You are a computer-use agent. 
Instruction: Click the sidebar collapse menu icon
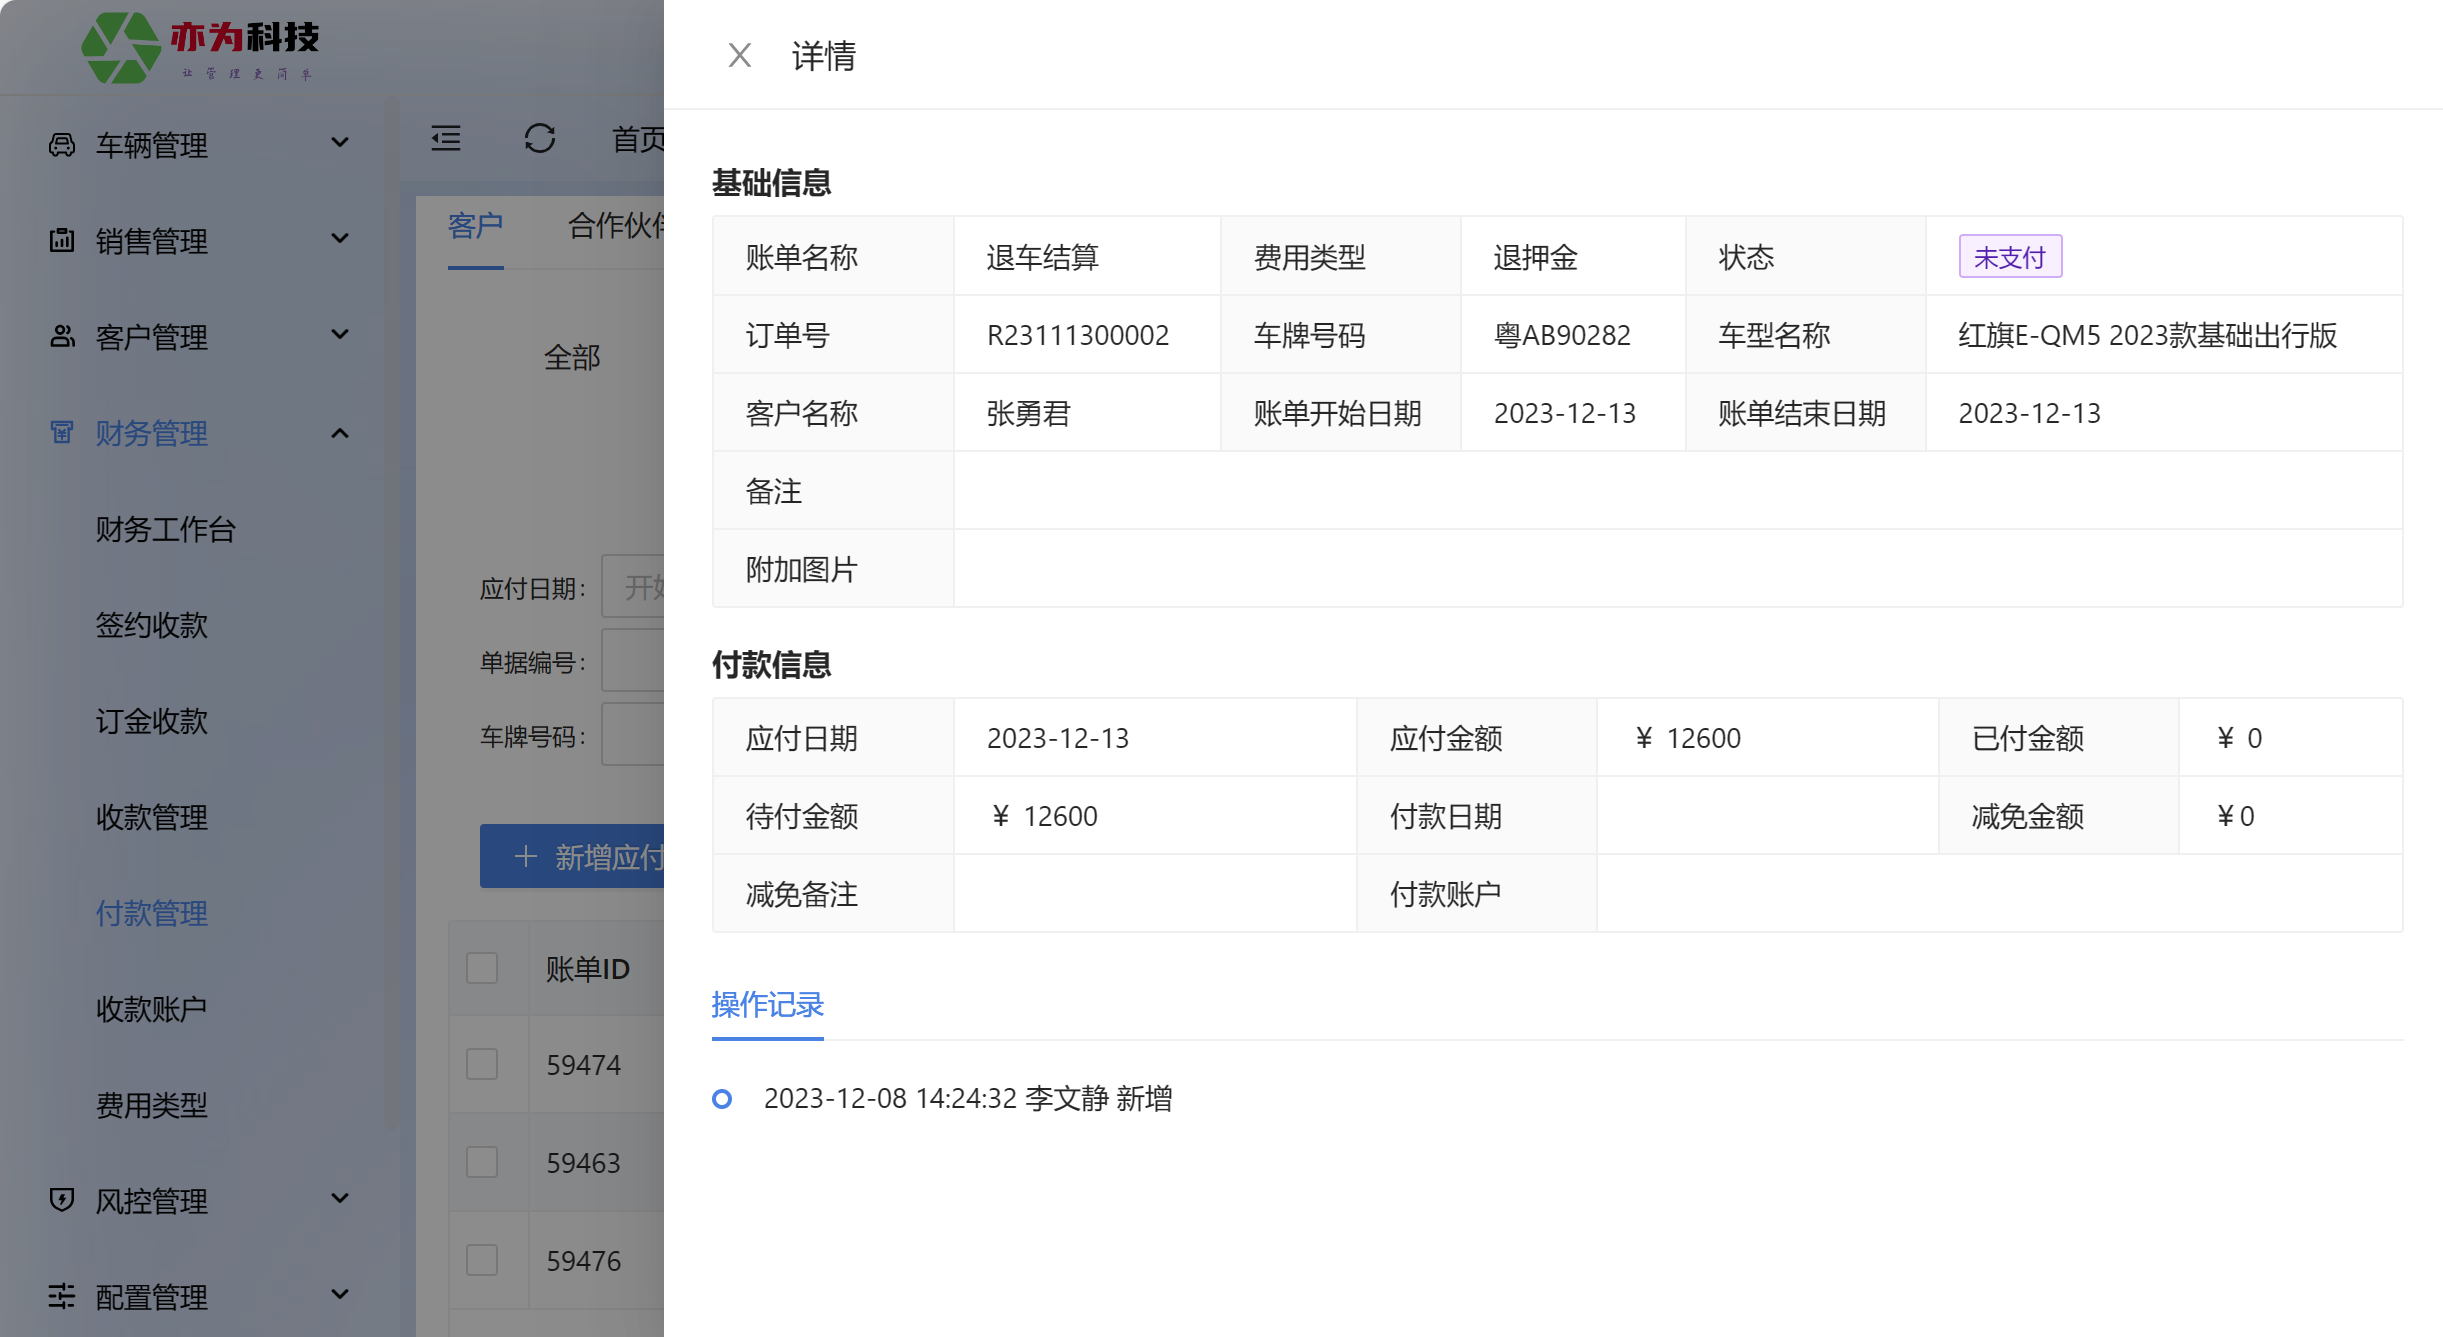[x=446, y=138]
